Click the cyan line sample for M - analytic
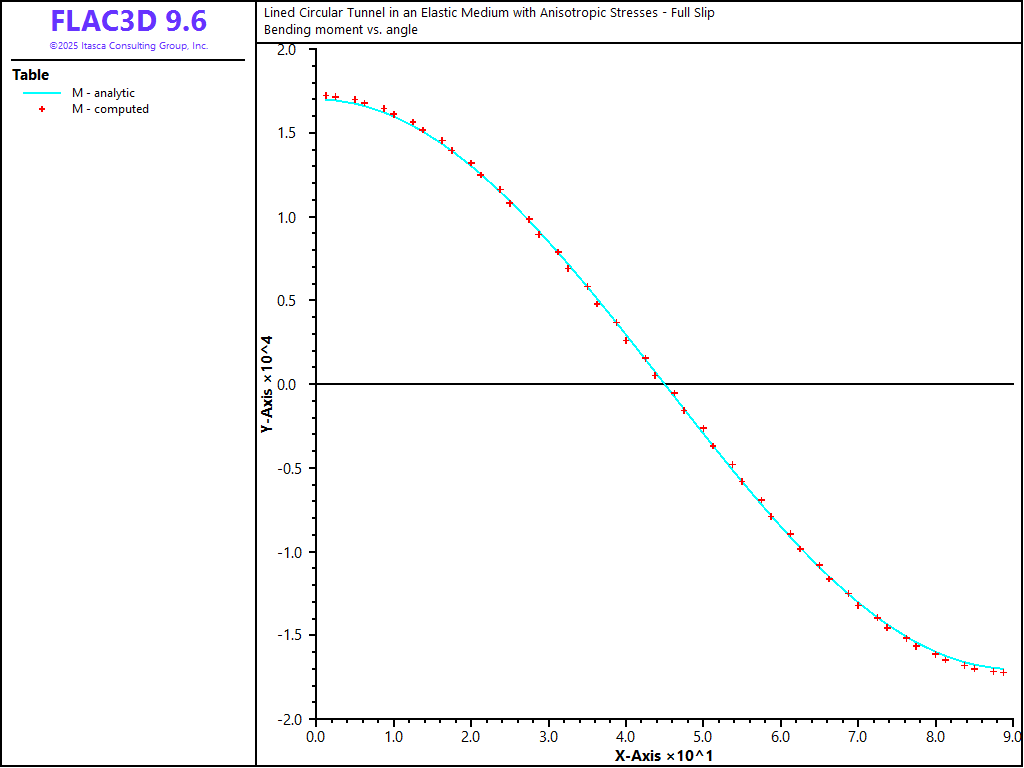The height and width of the screenshot is (768, 1024). (x=42, y=93)
